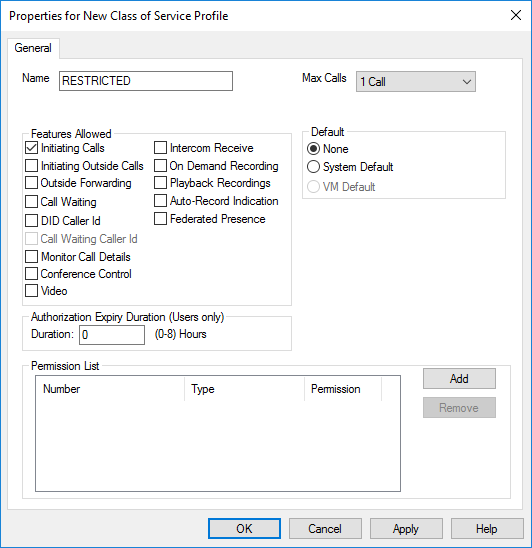Choose the None default option

[313, 149]
